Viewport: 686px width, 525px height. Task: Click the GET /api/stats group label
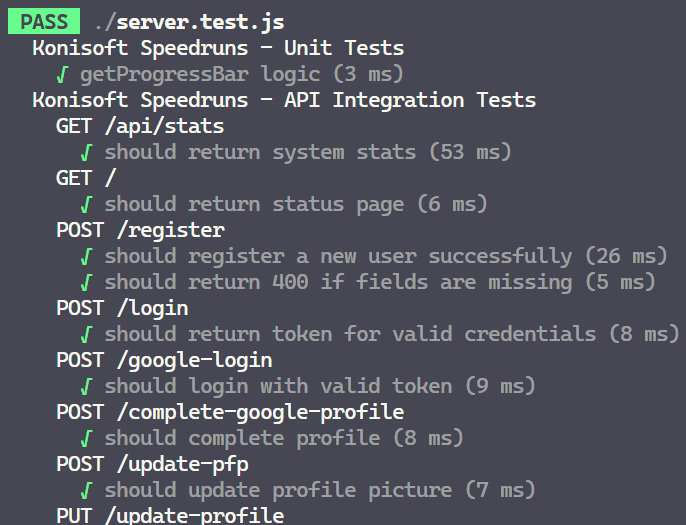coord(140,125)
